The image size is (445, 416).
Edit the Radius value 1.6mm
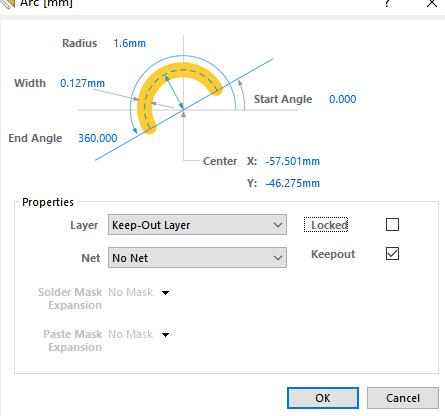click(129, 43)
